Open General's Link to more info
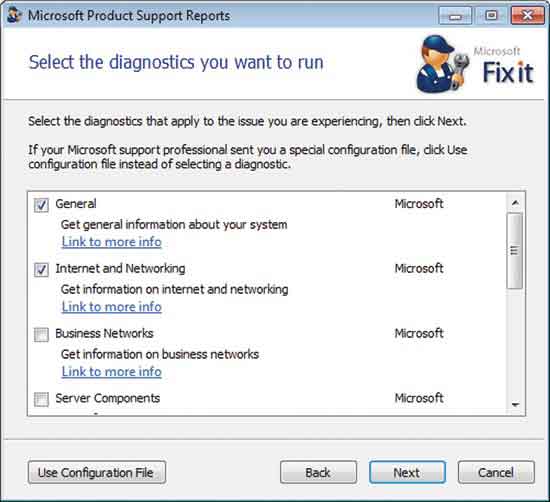The image size is (550, 502). [112, 242]
